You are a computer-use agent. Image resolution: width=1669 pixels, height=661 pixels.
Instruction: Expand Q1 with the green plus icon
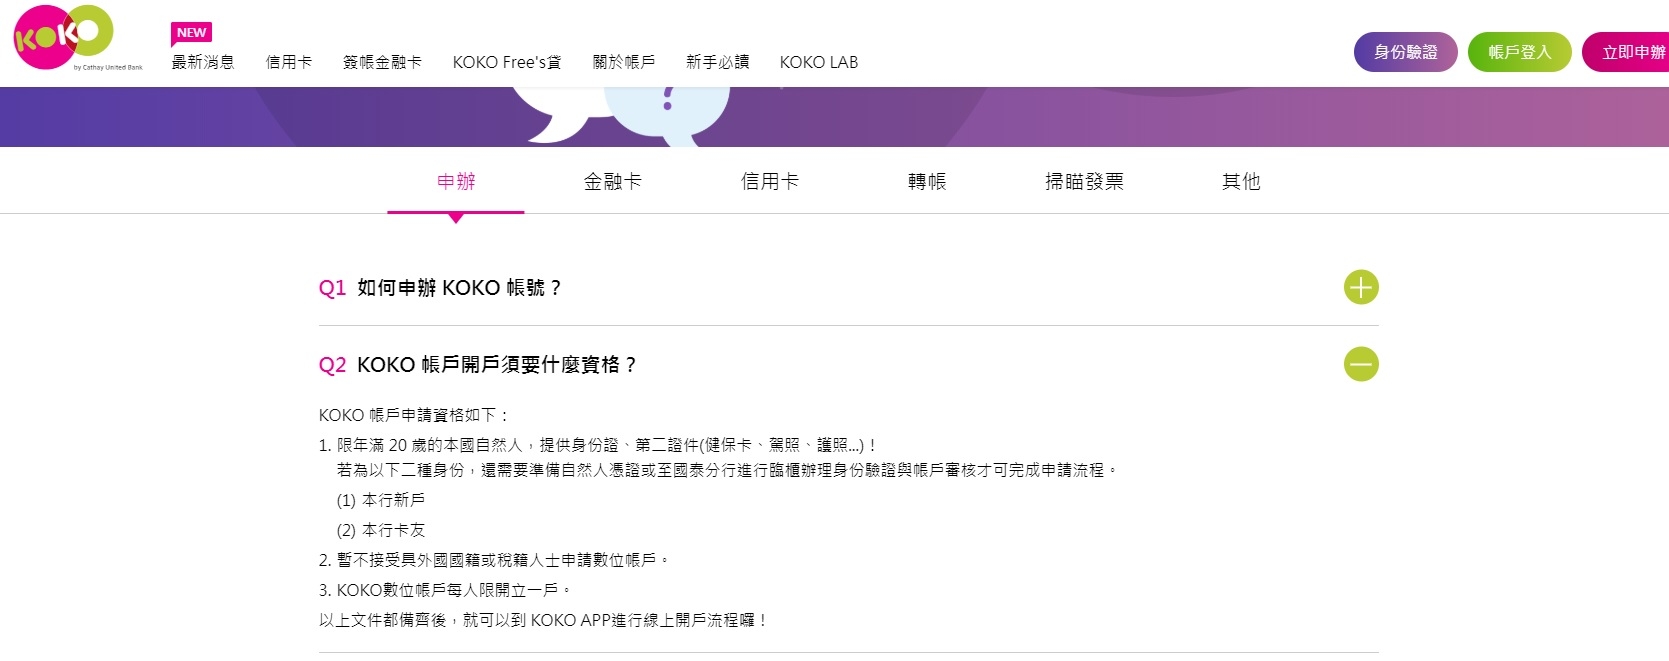click(x=1360, y=287)
